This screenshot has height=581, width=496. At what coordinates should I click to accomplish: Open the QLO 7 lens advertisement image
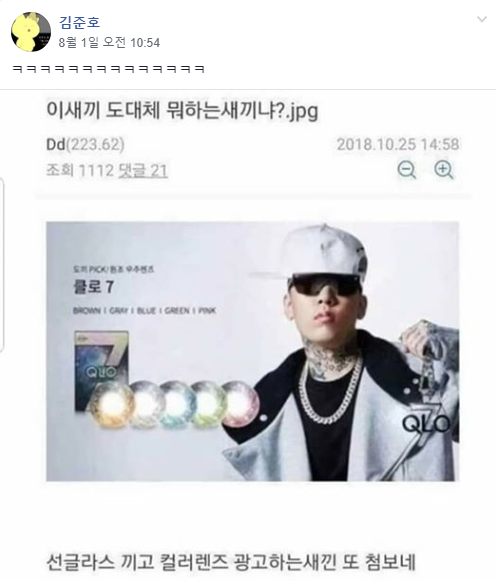pos(252,351)
